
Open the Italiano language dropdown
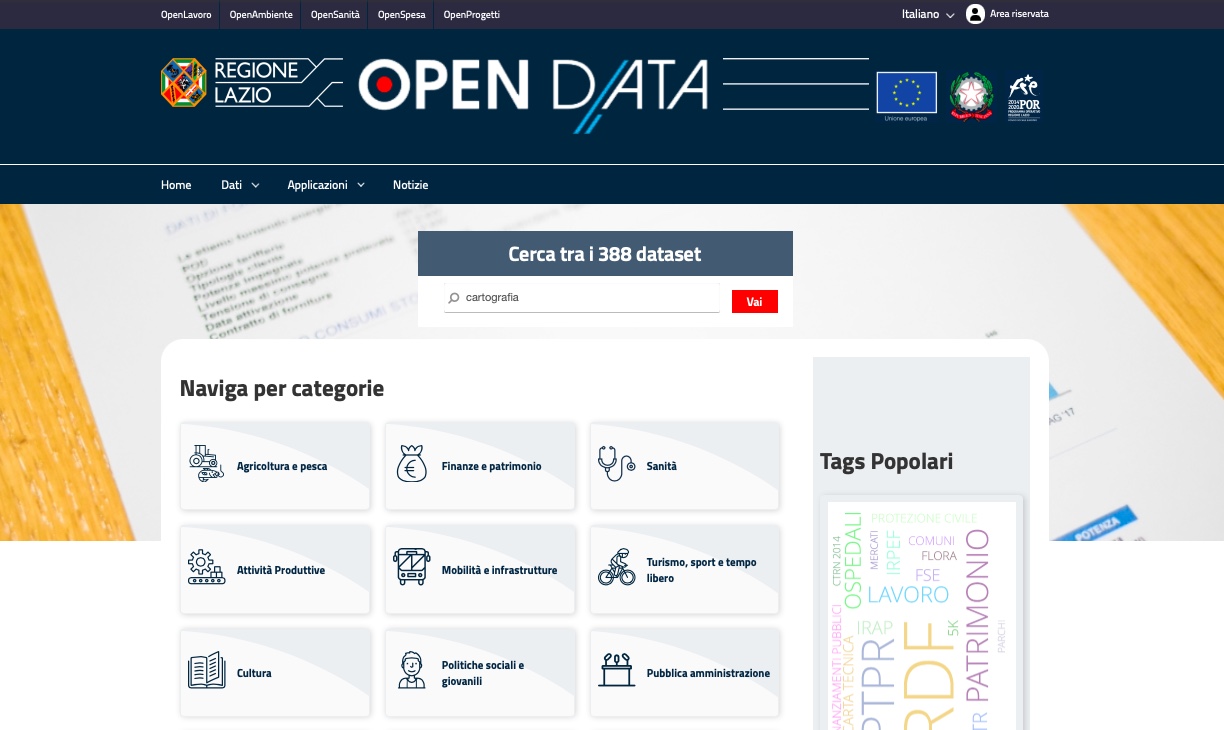tap(928, 14)
